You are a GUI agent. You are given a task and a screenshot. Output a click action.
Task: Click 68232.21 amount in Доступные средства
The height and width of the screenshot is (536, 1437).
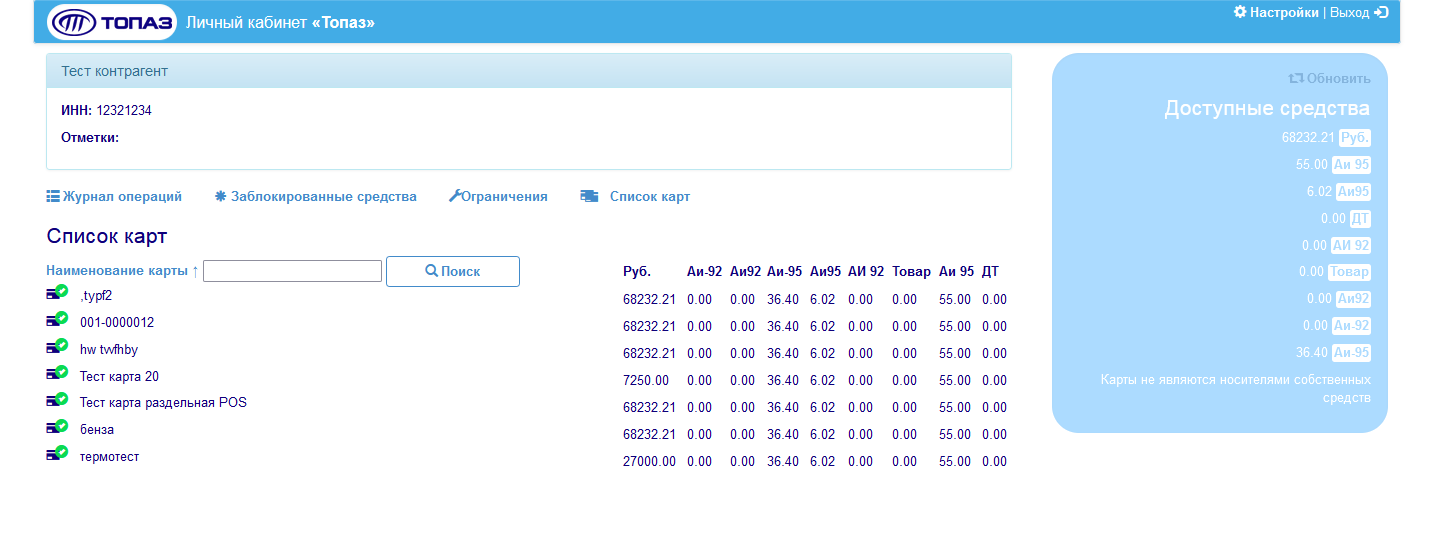1308,137
